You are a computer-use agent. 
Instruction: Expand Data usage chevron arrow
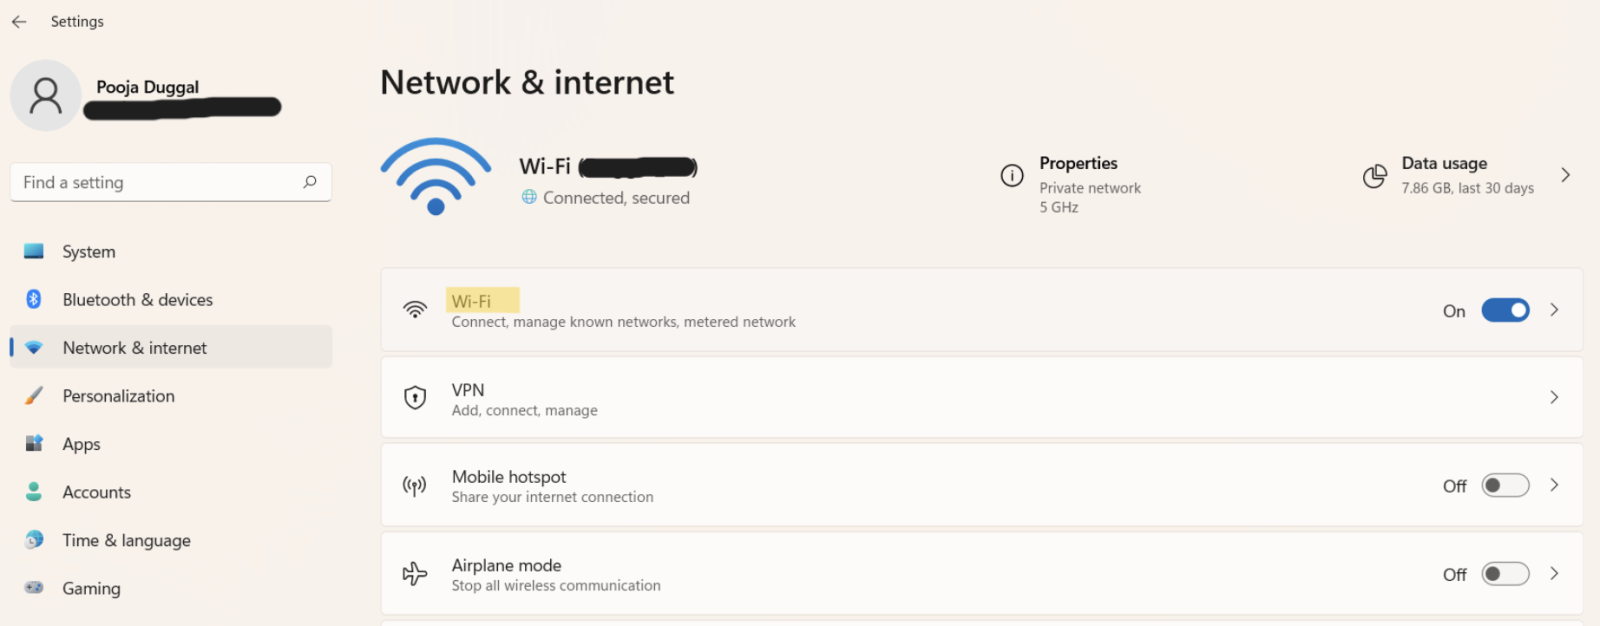pos(1565,175)
